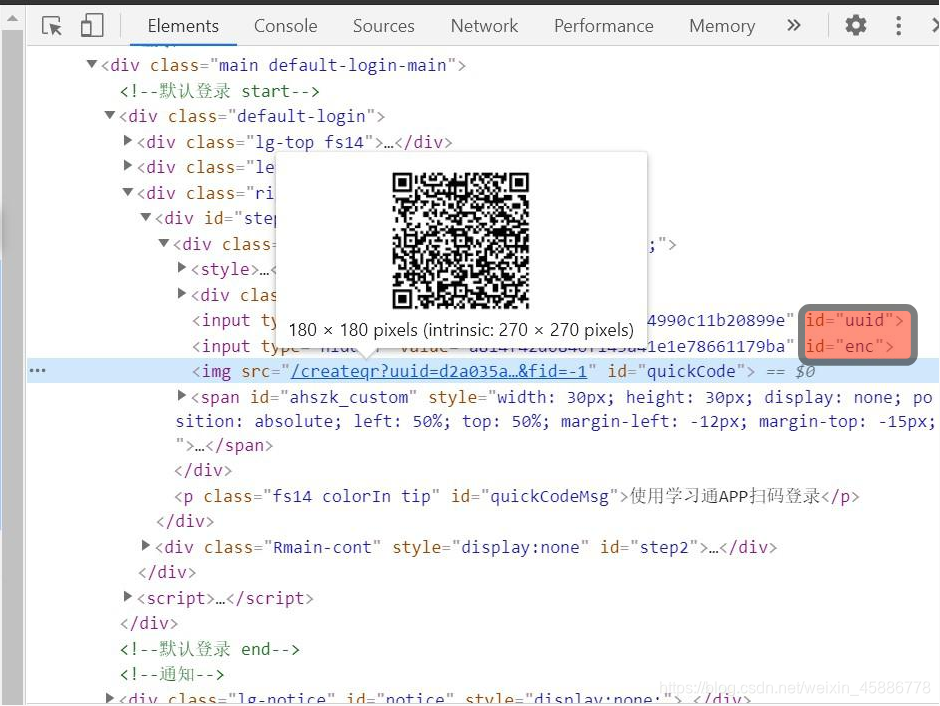This screenshot has height=706, width=940.
Task: Expand the style element node
Action: [182, 268]
